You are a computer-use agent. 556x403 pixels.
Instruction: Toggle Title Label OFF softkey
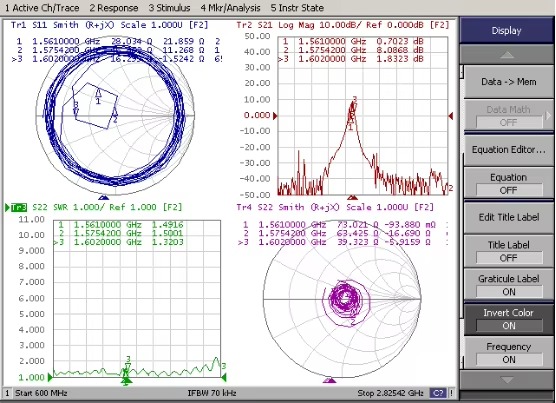pos(508,251)
